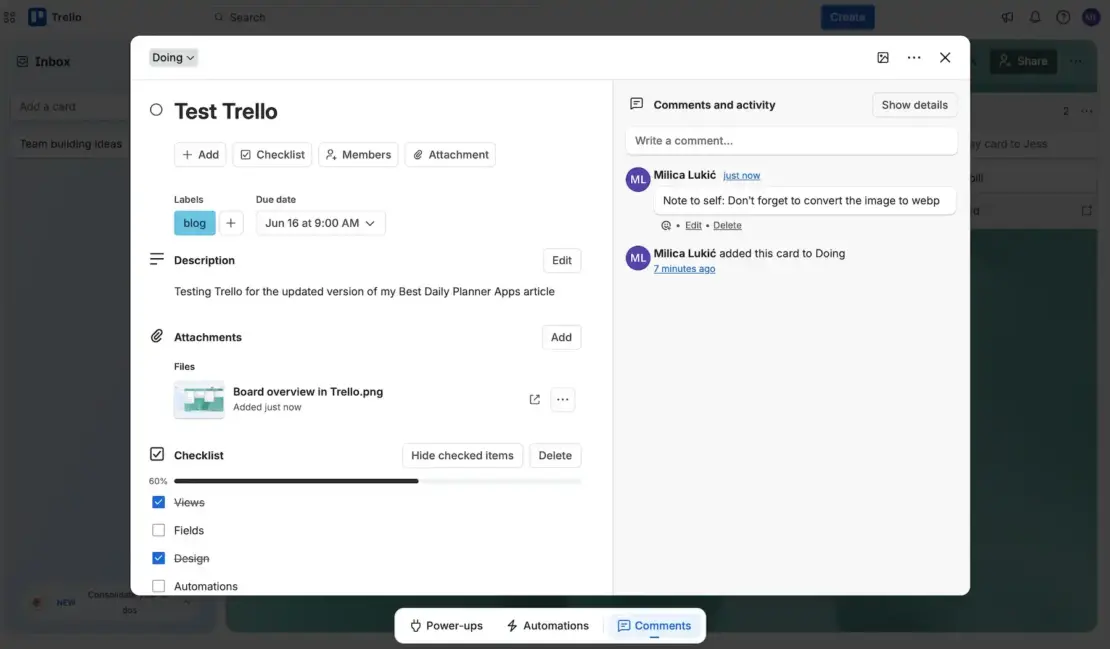Add a new attachment in Attachments section
The height and width of the screenshot is (649, 1110).
561,337
